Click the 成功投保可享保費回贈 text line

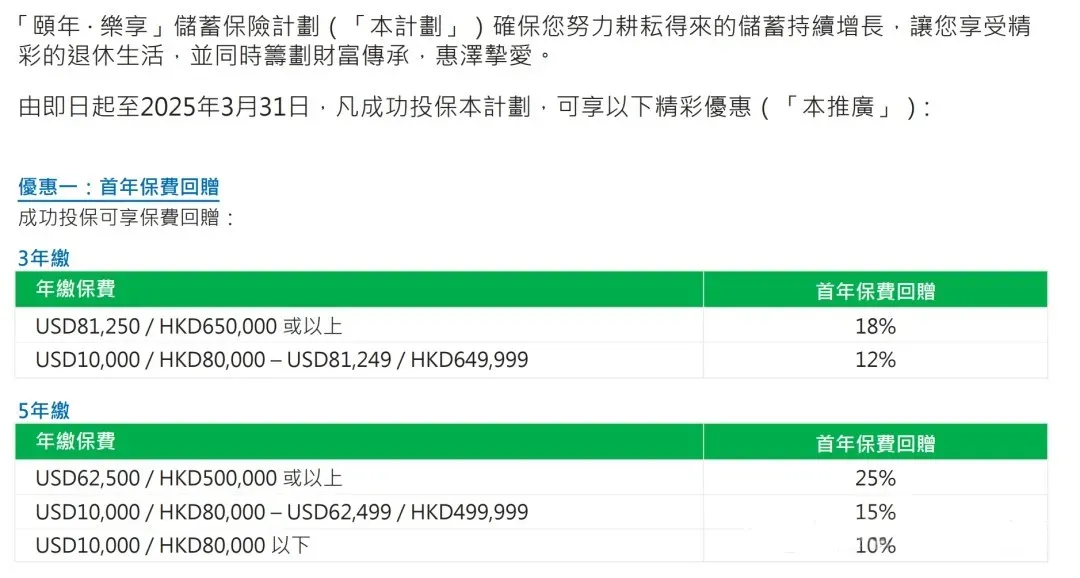126,218
